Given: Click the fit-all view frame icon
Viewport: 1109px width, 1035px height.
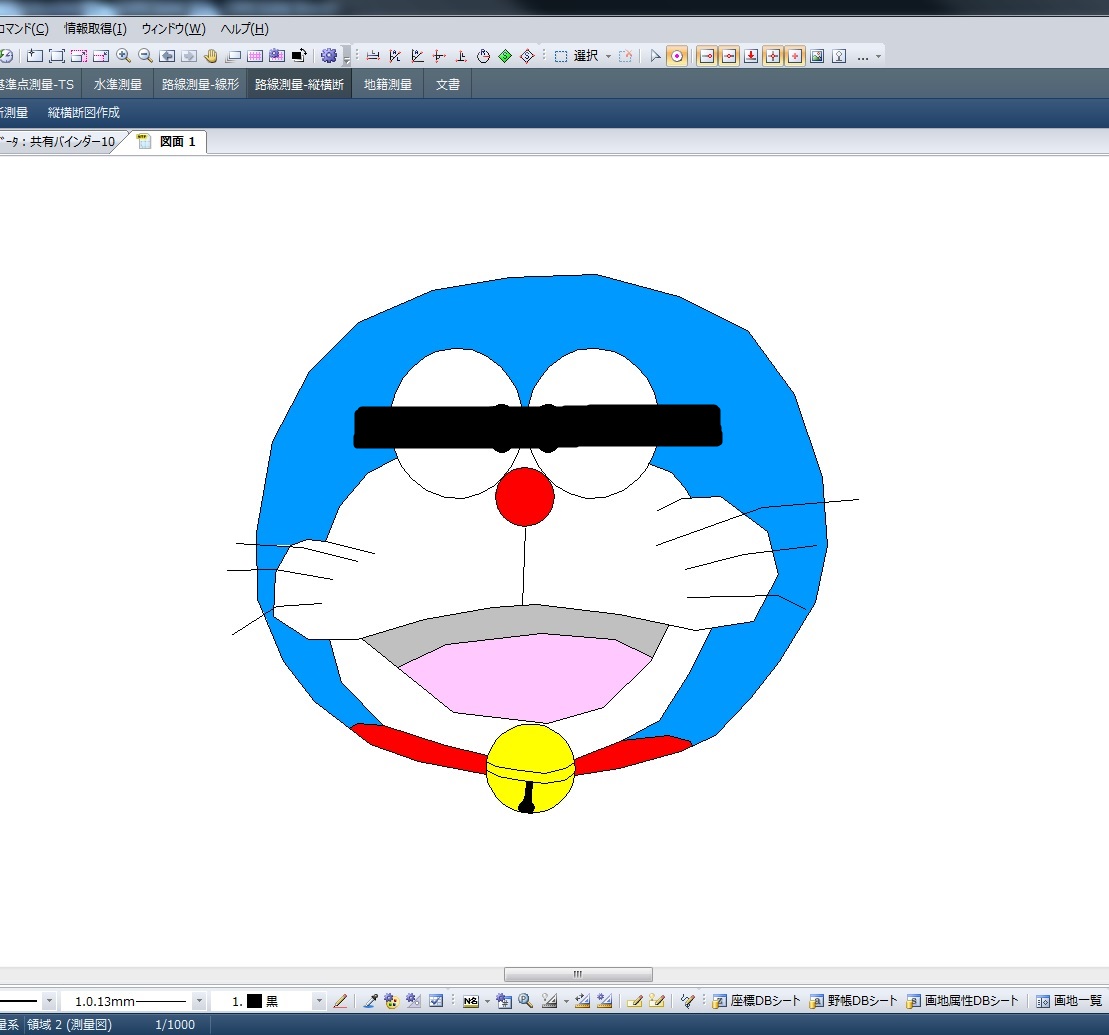Looking at the screenshot, I should [57, 56].
